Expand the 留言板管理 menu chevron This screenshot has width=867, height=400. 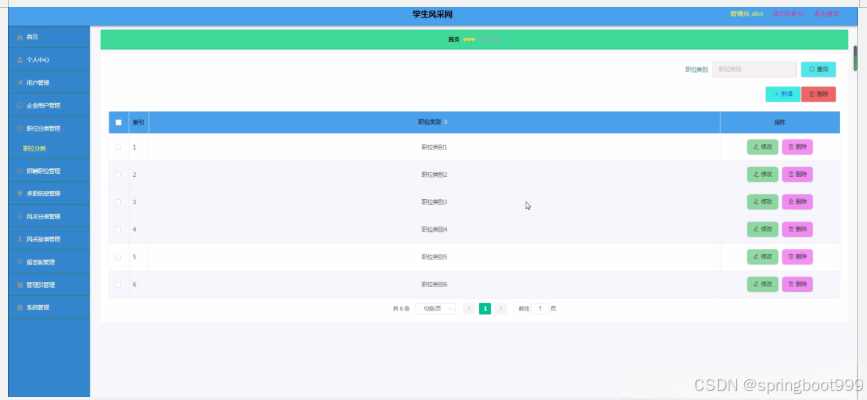tap(80, 262)
